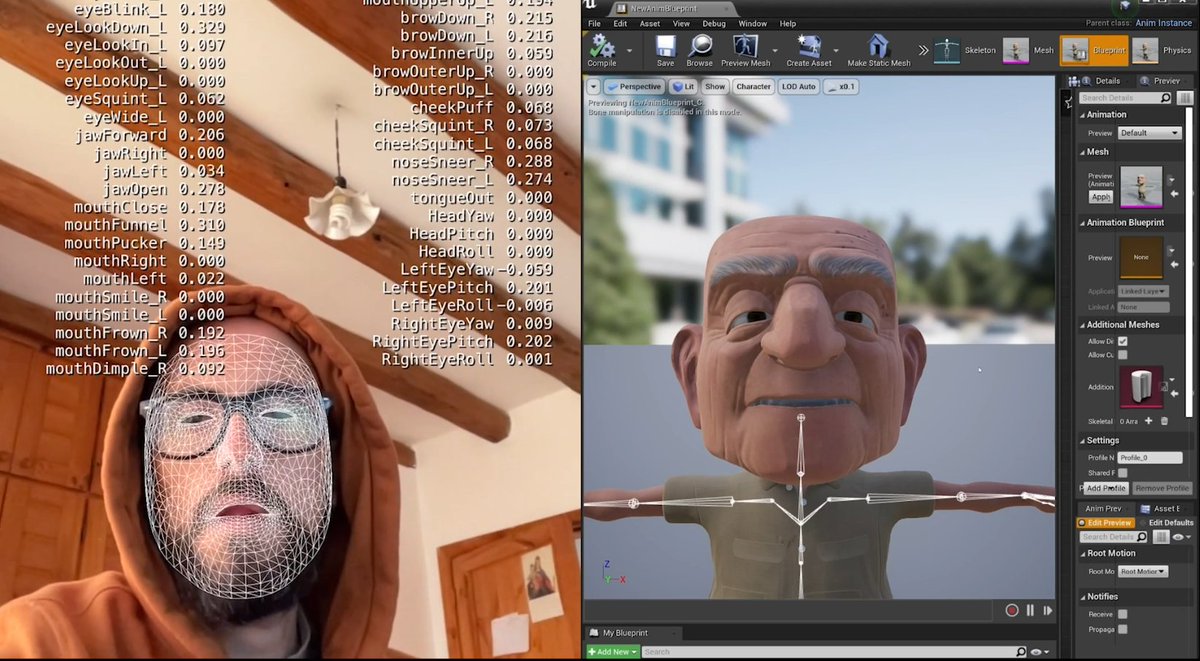Open the Linked Layers dropdown
The image size is (1200, 661).
(x=1143, y=291)
